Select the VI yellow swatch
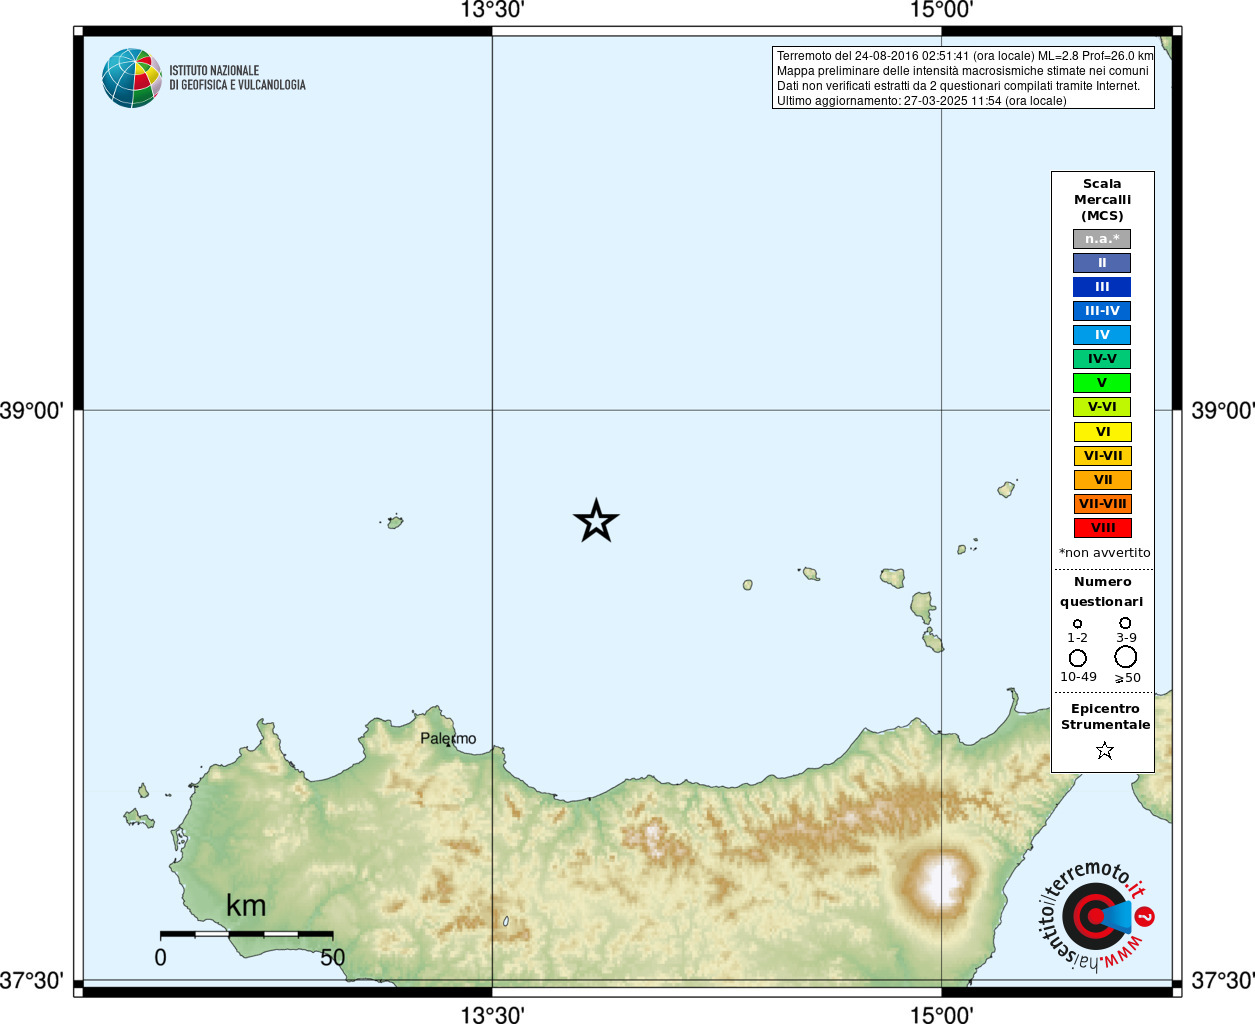This screenshot has height=1024, width=1255. [x=1103, y=432]
